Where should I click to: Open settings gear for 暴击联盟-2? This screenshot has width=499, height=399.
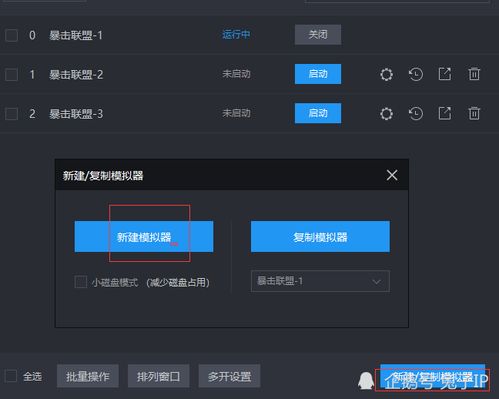386,74
